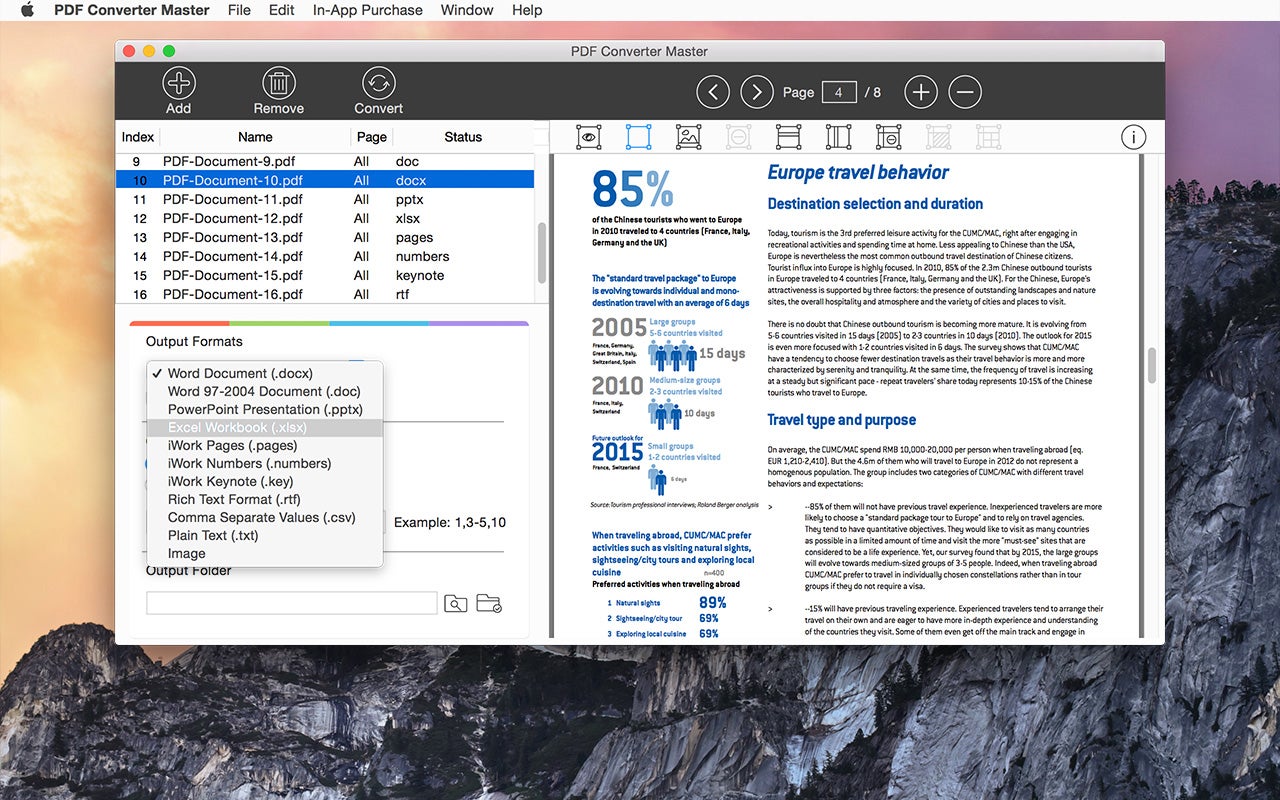Open the File menu
The image size is (1280, 800).
pyautogui.click(x=239, y=10)
